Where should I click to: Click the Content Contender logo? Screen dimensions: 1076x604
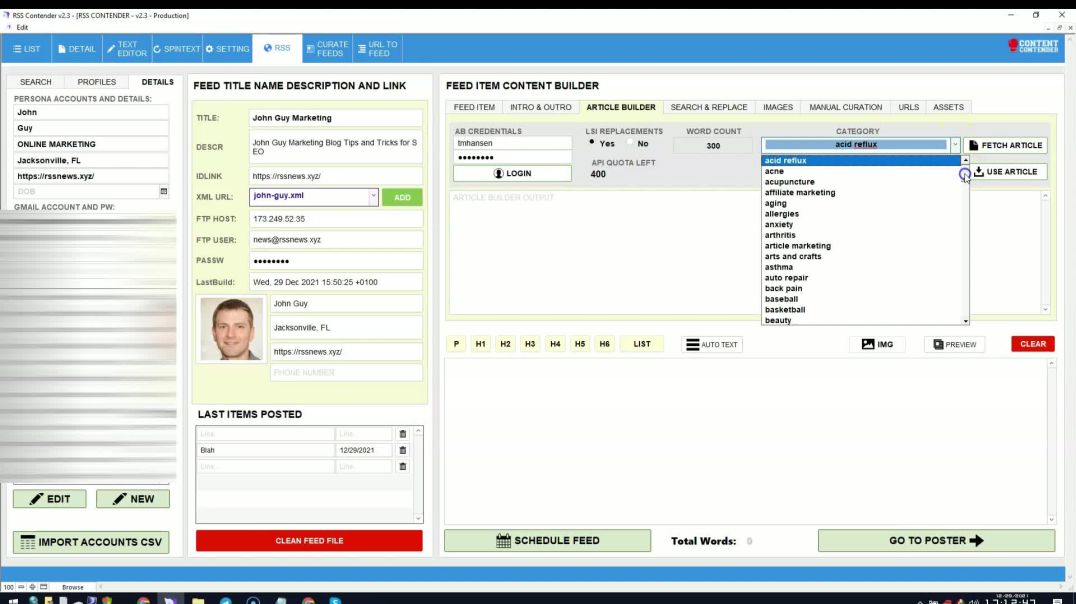pyautogui.click(x=1033, y=46)
